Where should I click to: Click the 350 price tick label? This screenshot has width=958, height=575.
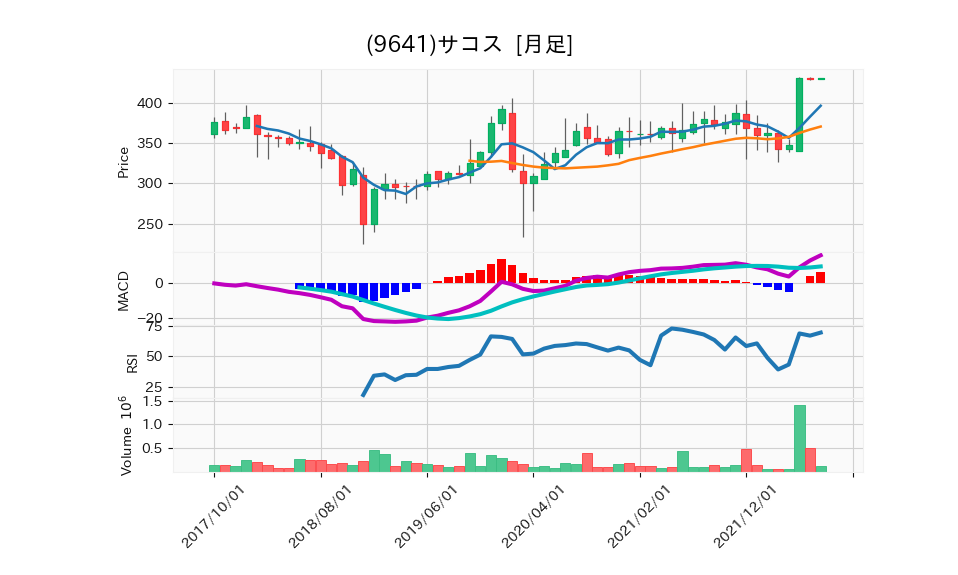pos(150,144)
